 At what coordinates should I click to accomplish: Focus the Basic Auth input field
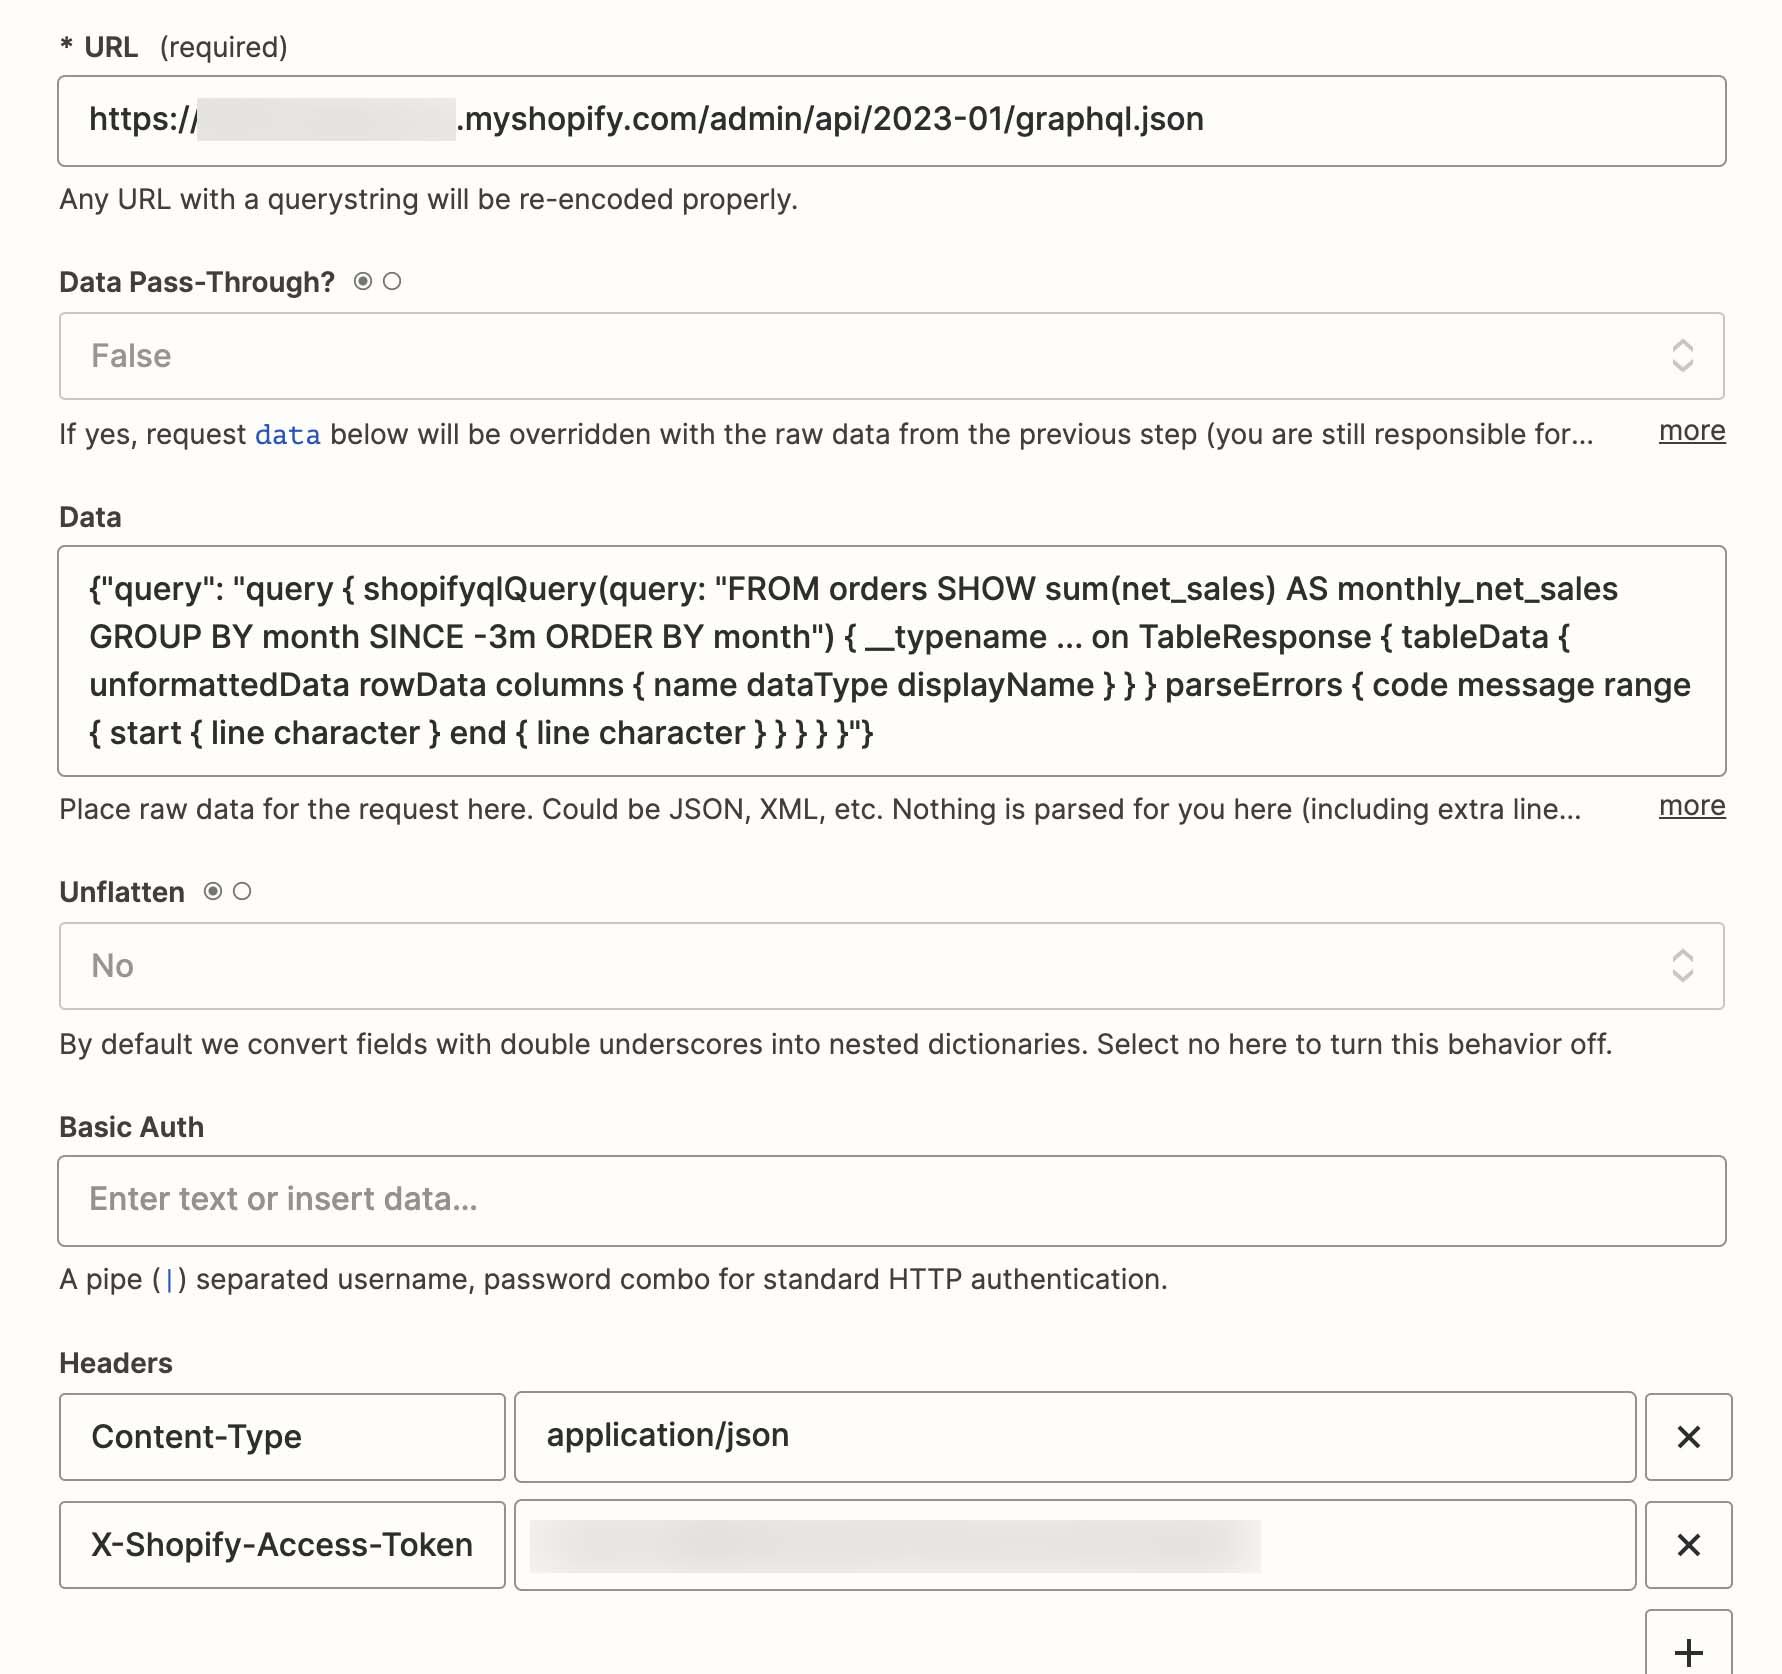(x=890, y=1200)
